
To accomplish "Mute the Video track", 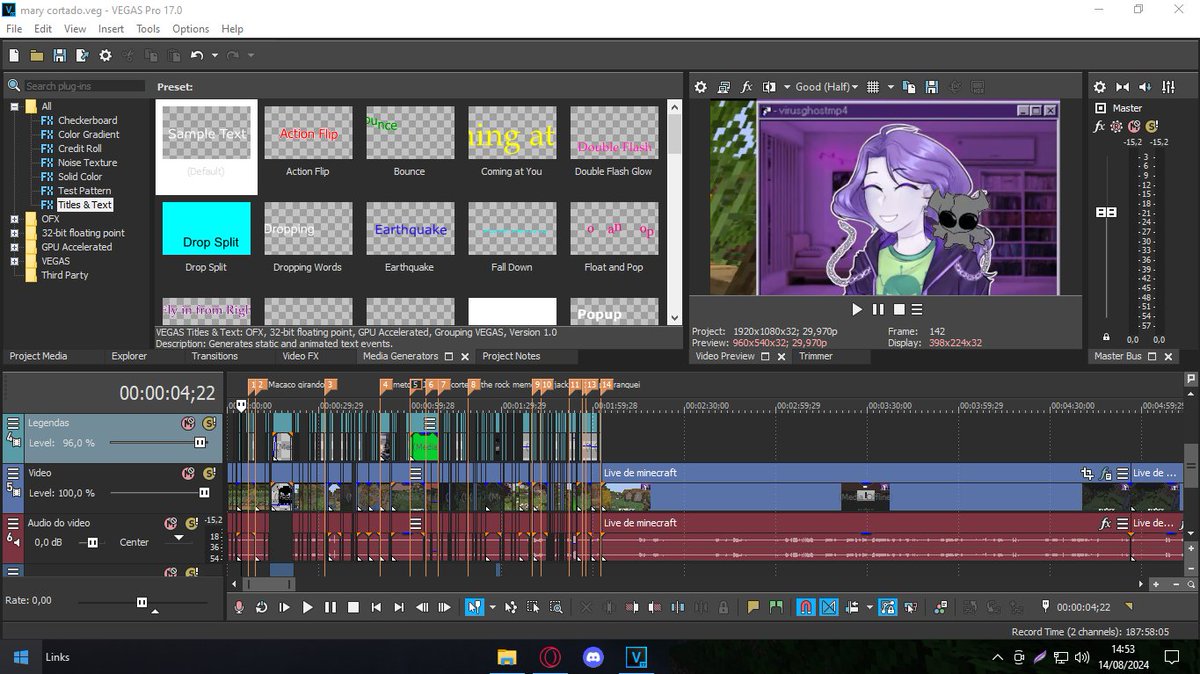I will 188,473.
